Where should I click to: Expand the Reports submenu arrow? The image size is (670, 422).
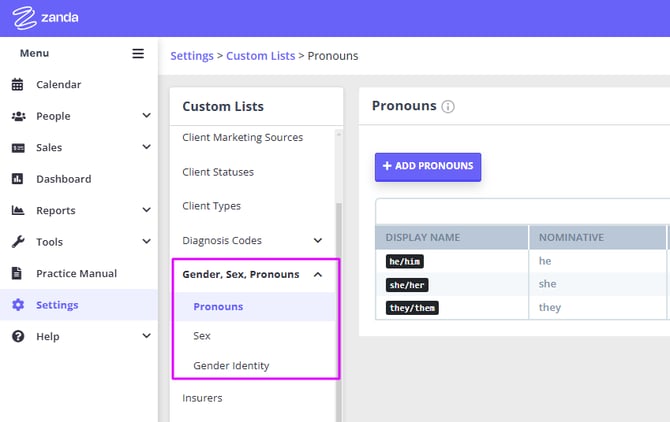[146, 210]
